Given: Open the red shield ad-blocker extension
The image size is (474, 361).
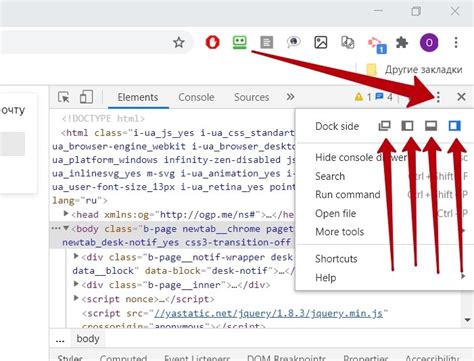Looking at the screenshot, I should pos(213,42).
